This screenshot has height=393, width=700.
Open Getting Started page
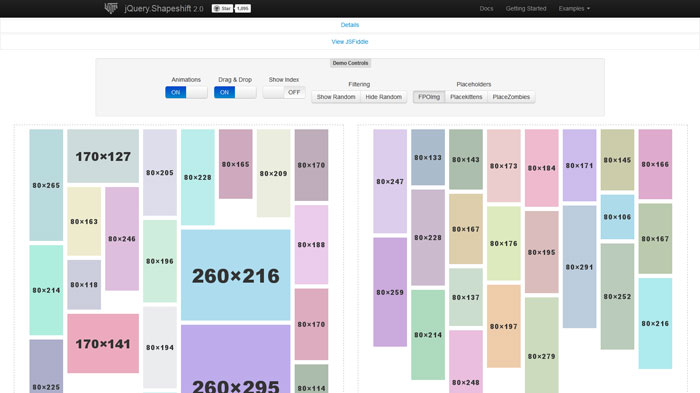tap(526, 8)
